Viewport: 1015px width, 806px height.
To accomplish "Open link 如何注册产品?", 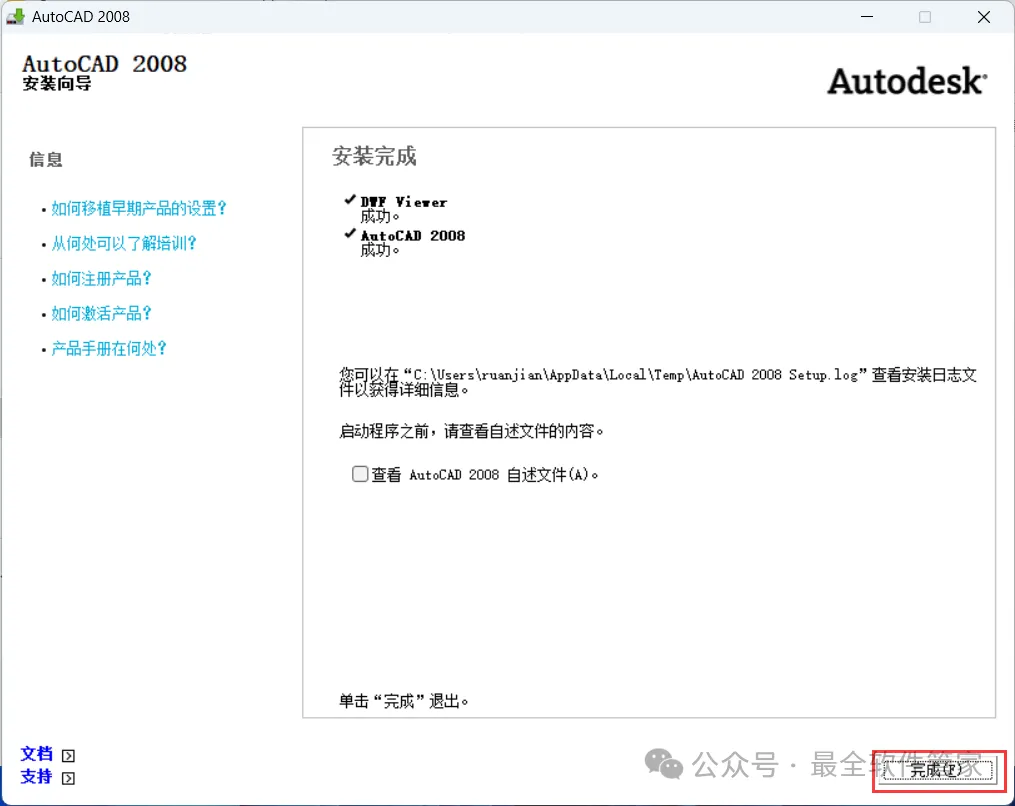I will point(101,278).
